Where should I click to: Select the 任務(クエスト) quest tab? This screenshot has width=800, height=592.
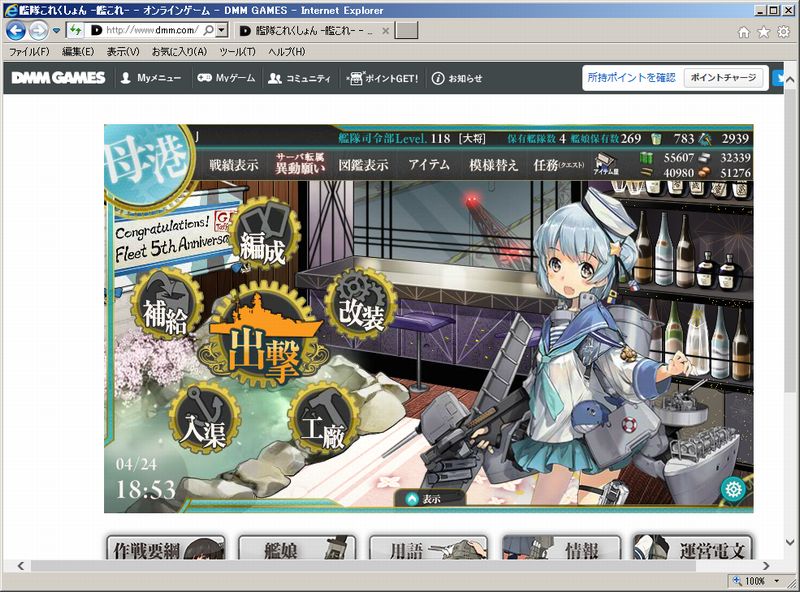[x=559, y=165]
